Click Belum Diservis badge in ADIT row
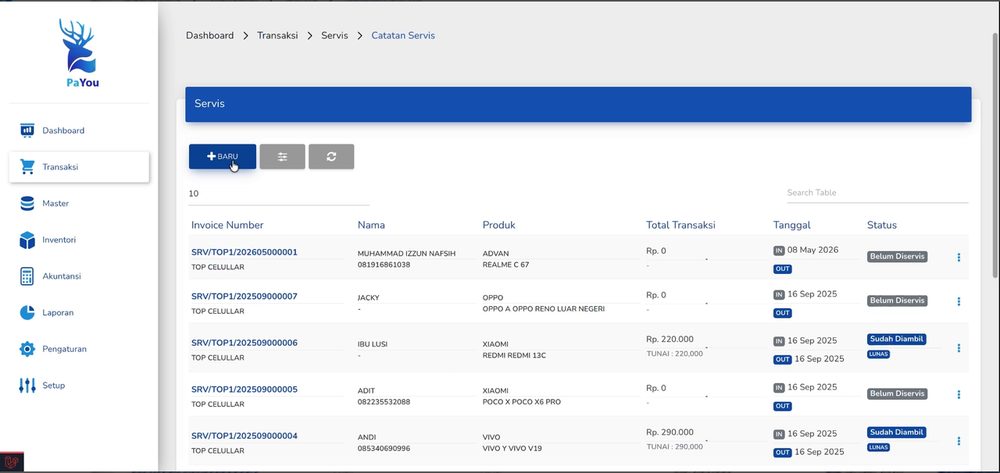Screen dimensions: 1000x473 (897, 394)
